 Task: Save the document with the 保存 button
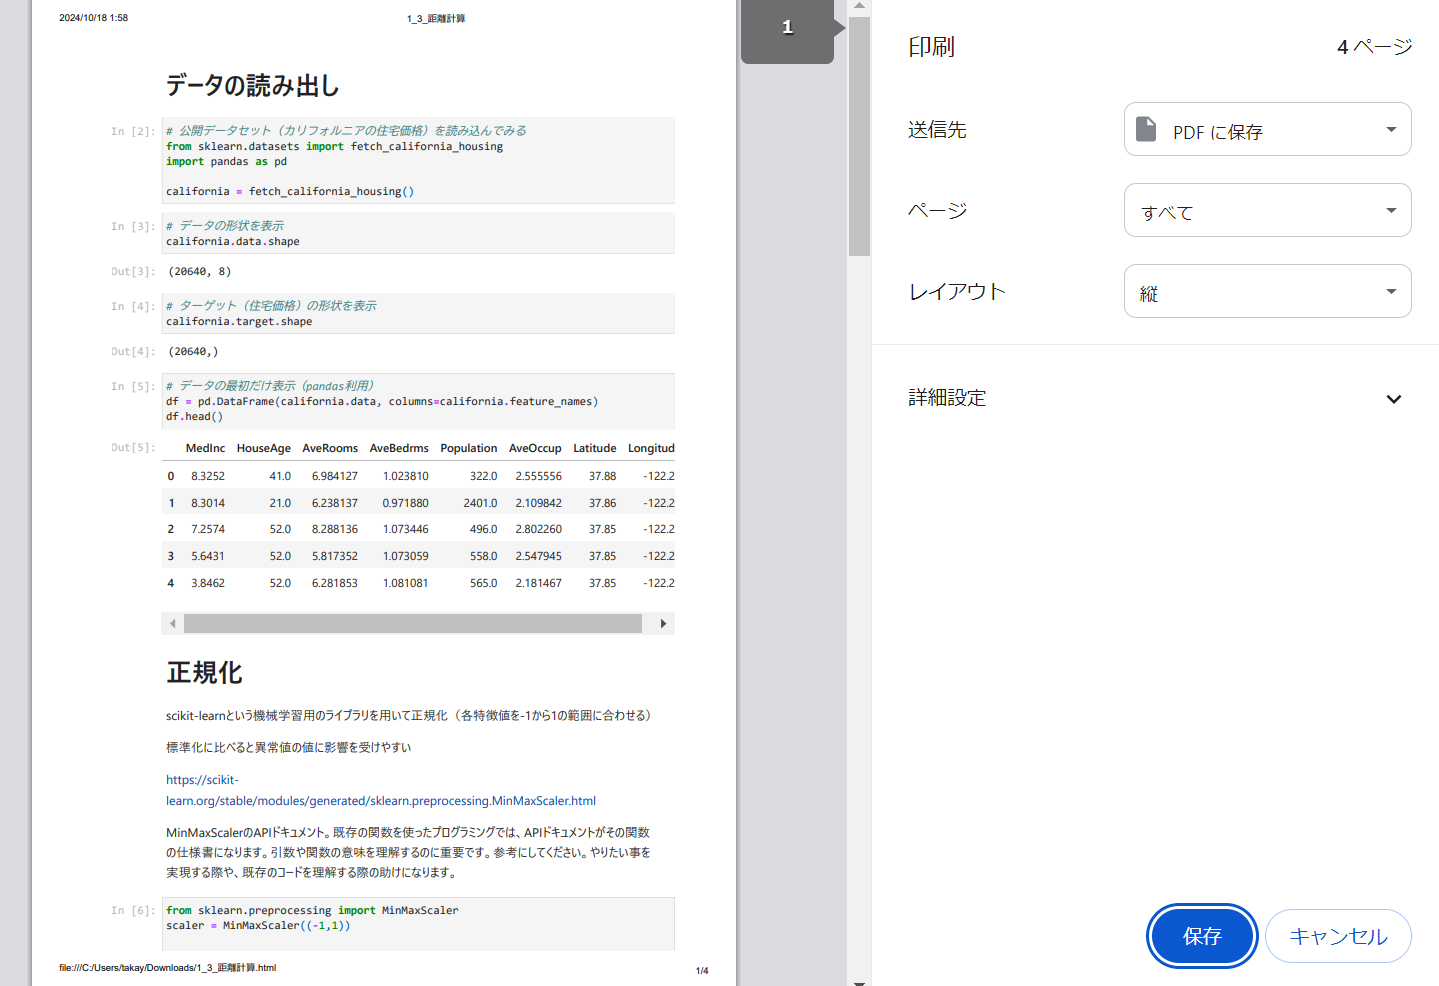(x=1202, y=936)
